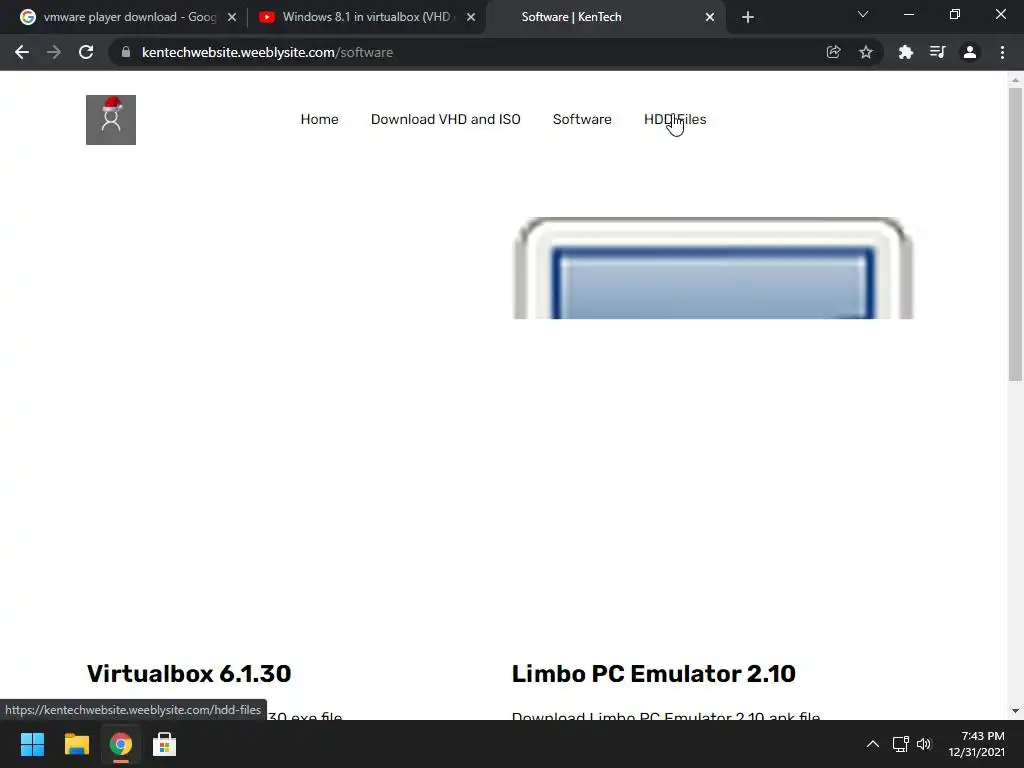This screenshot has height=768, width=1024.
Task: Click the network icon in system tray
Action: tap(901, 744)
